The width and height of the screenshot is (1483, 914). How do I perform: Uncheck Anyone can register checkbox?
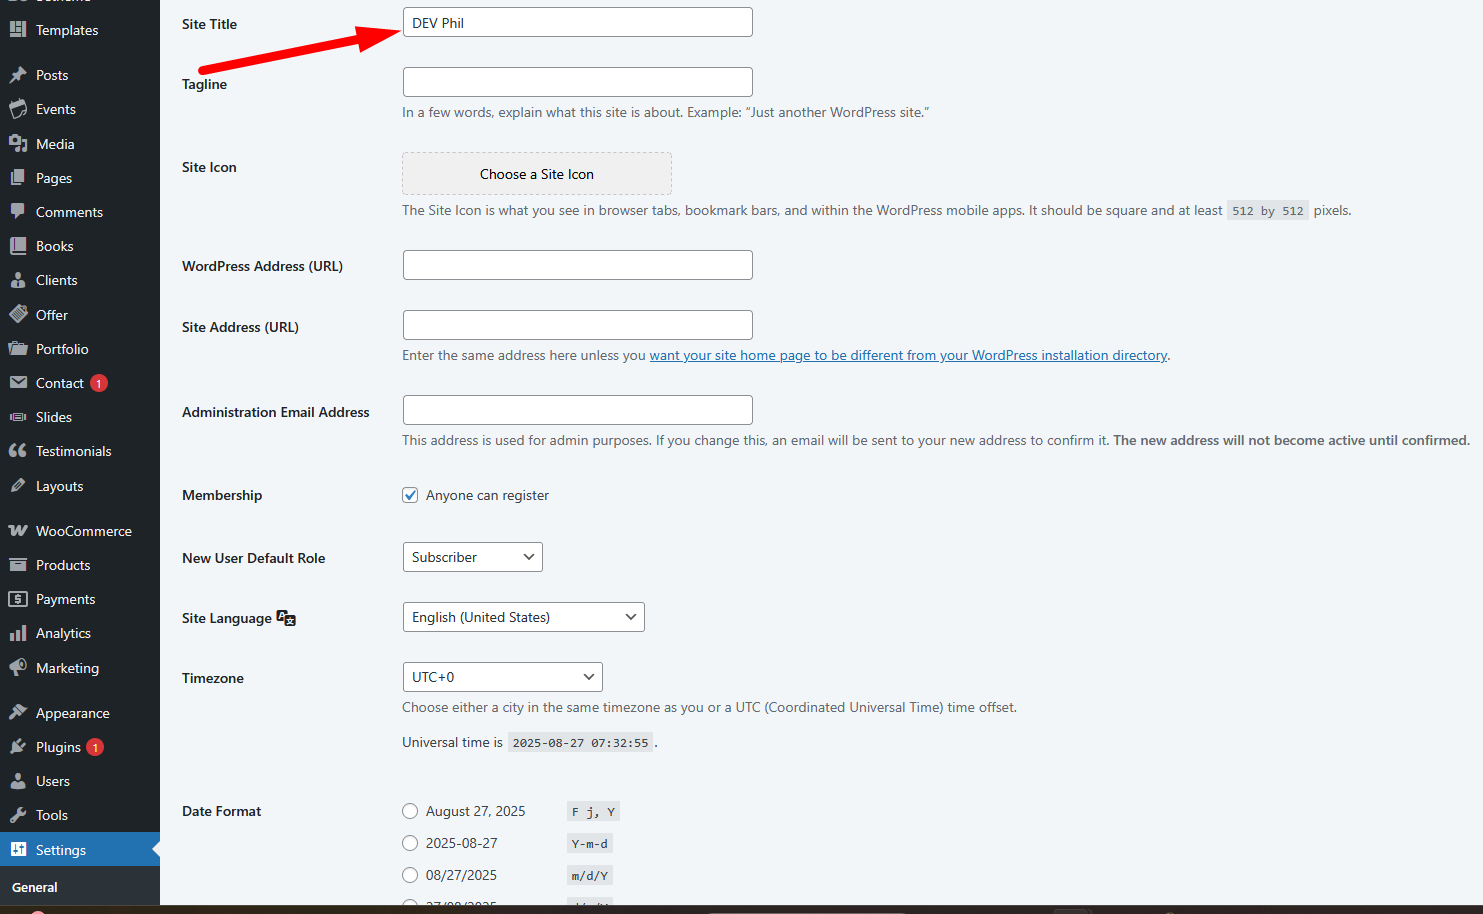pyautogui.click(x=410, y=495)
